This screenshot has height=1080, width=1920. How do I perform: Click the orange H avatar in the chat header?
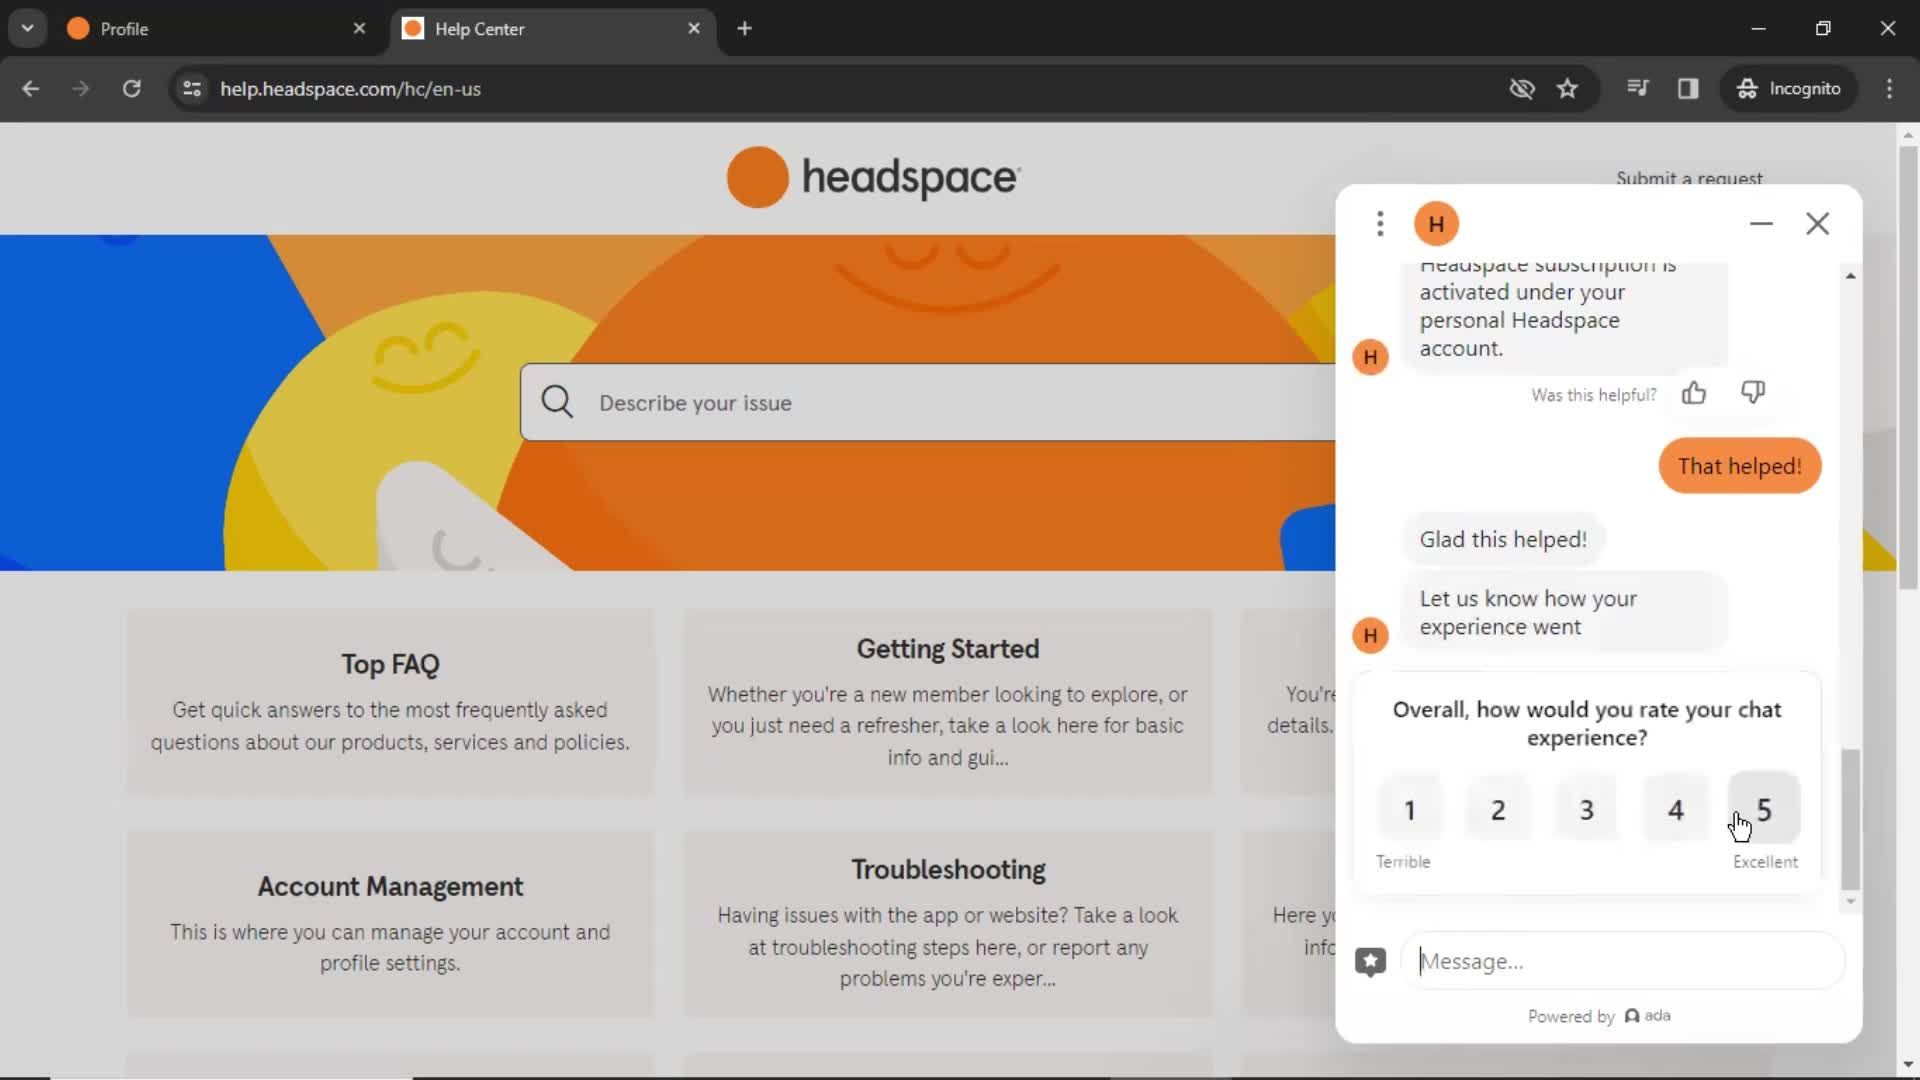(x=1436, y=224)
